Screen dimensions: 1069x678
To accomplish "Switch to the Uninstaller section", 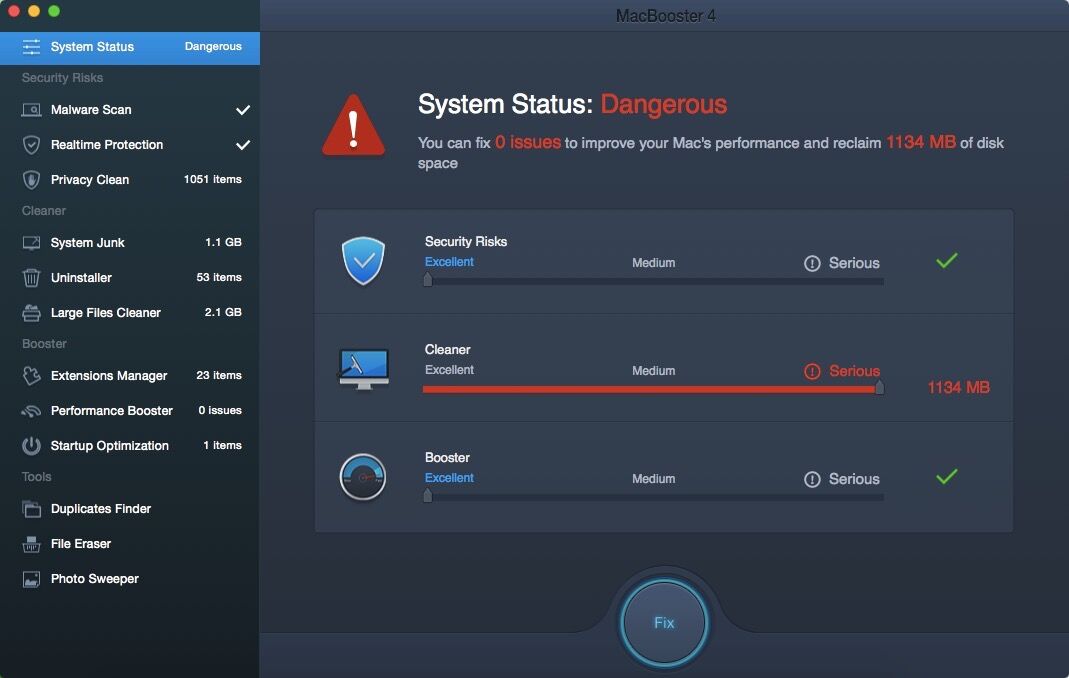I will [x=130, y=278].
